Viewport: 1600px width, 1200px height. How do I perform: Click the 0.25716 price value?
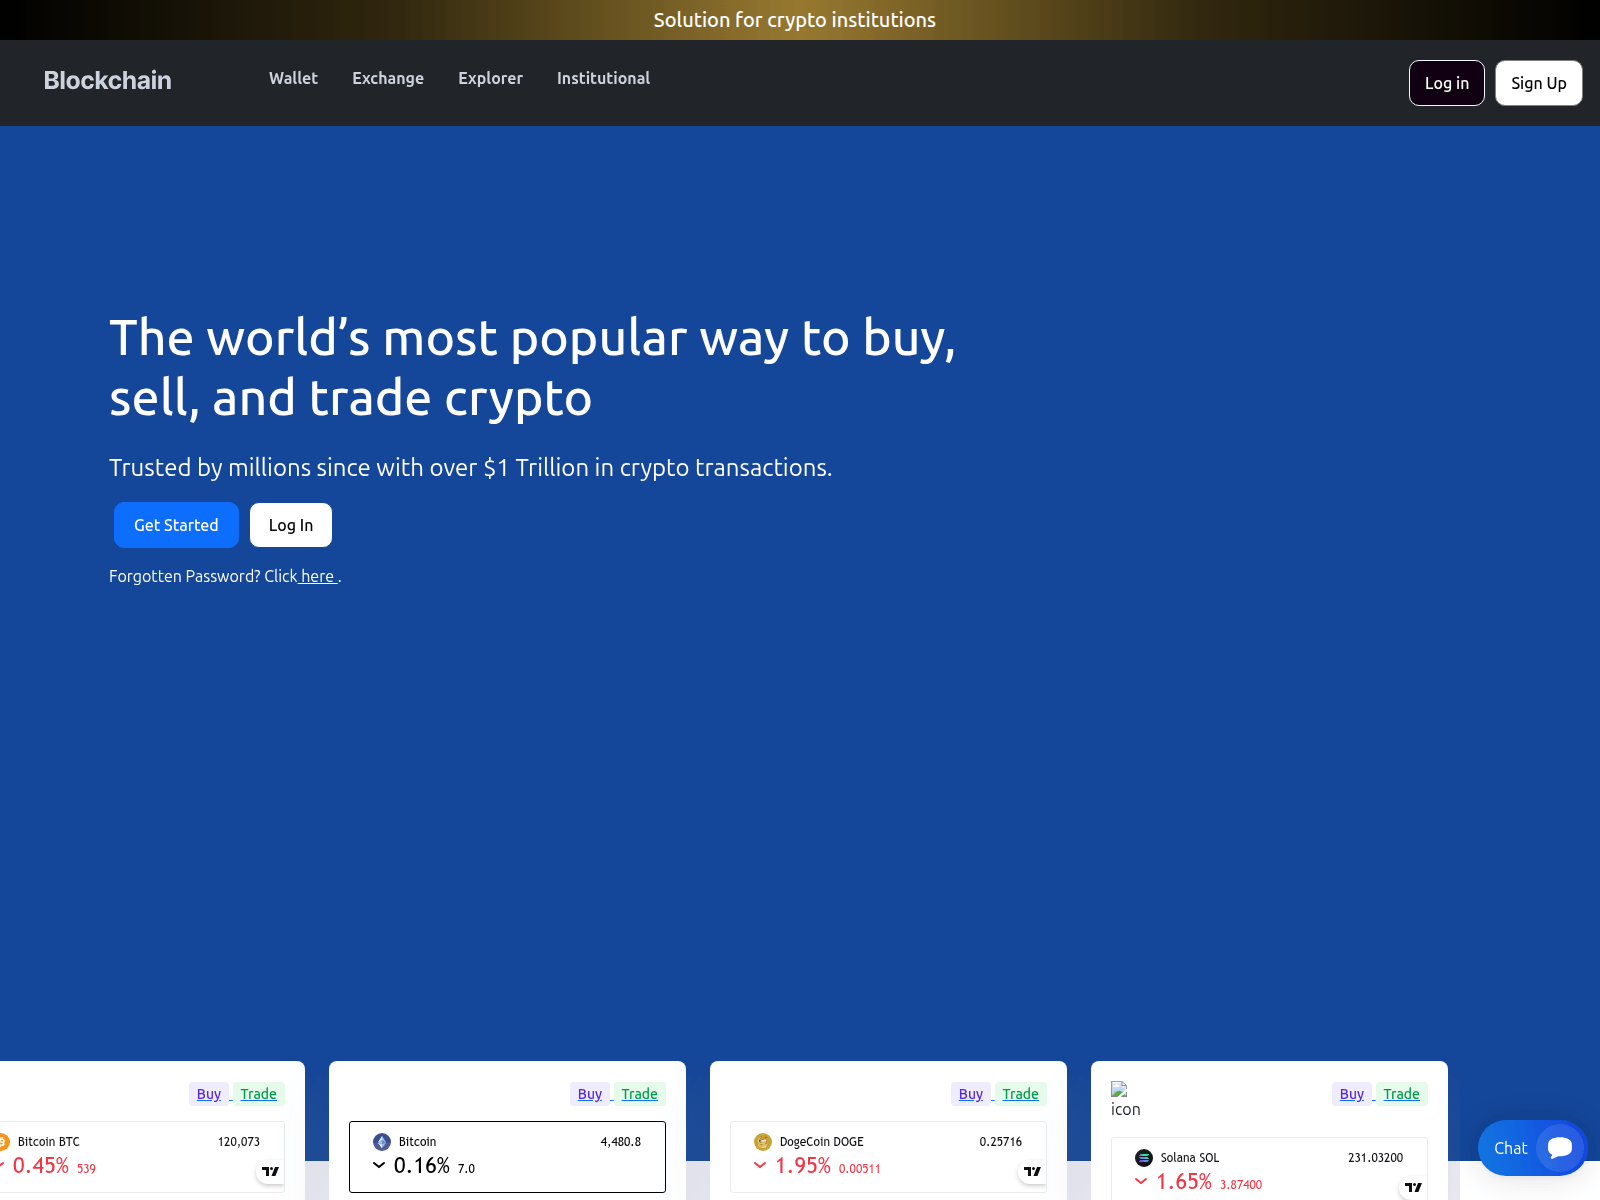tap(1001, 1142)
